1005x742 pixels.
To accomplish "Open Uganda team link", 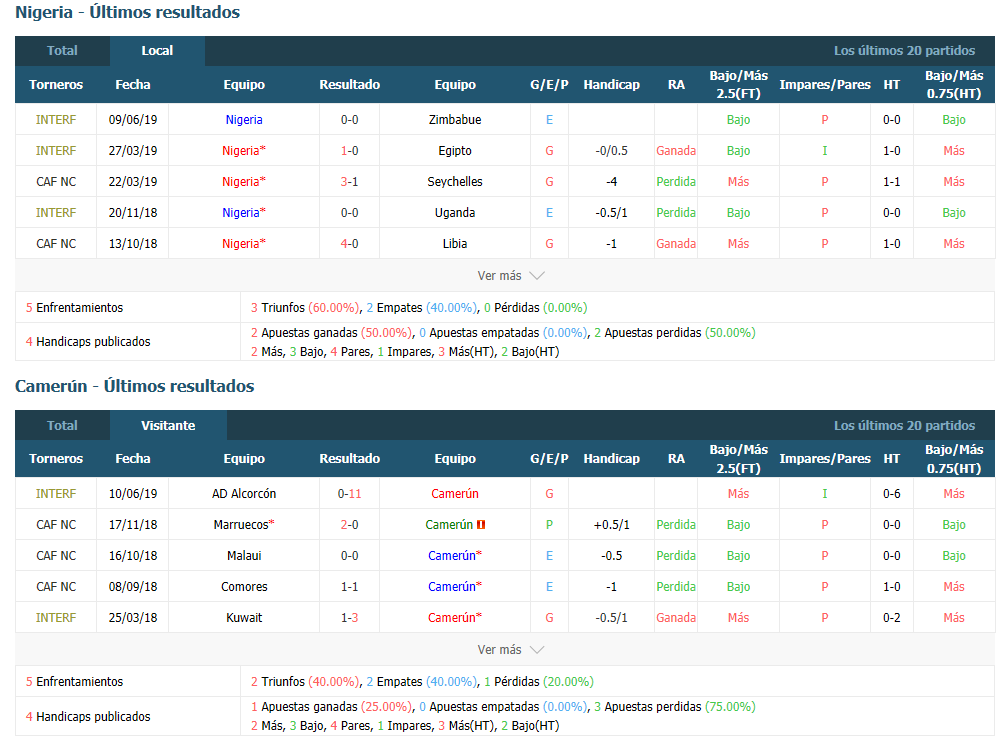I will (x=455, y=213).
